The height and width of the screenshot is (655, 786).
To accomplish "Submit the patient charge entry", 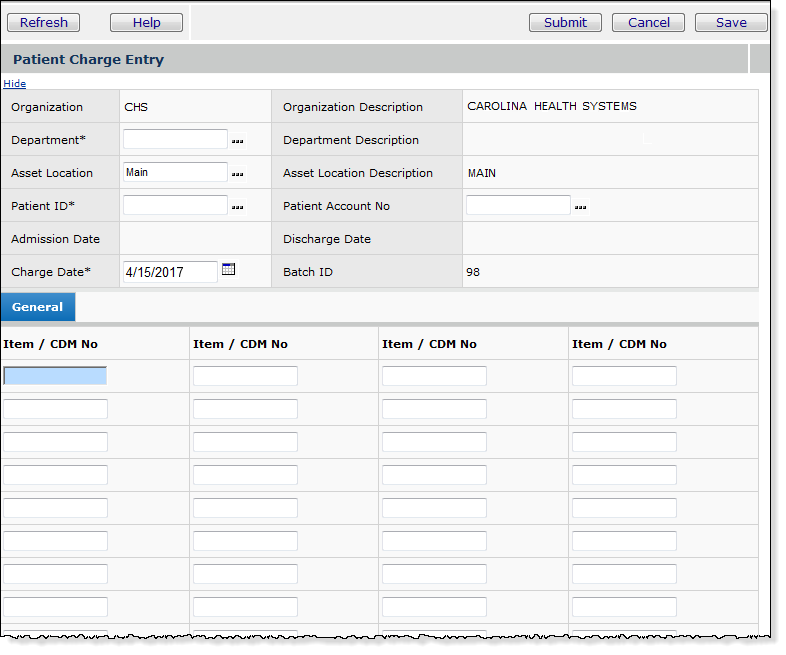I will (565, 23).
